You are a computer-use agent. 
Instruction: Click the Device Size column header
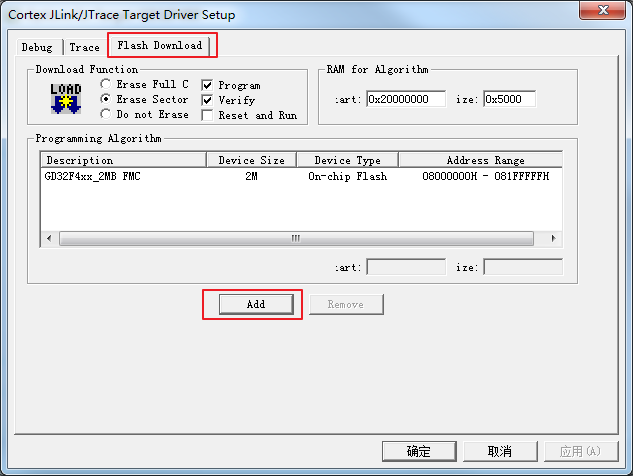point(252,160)
